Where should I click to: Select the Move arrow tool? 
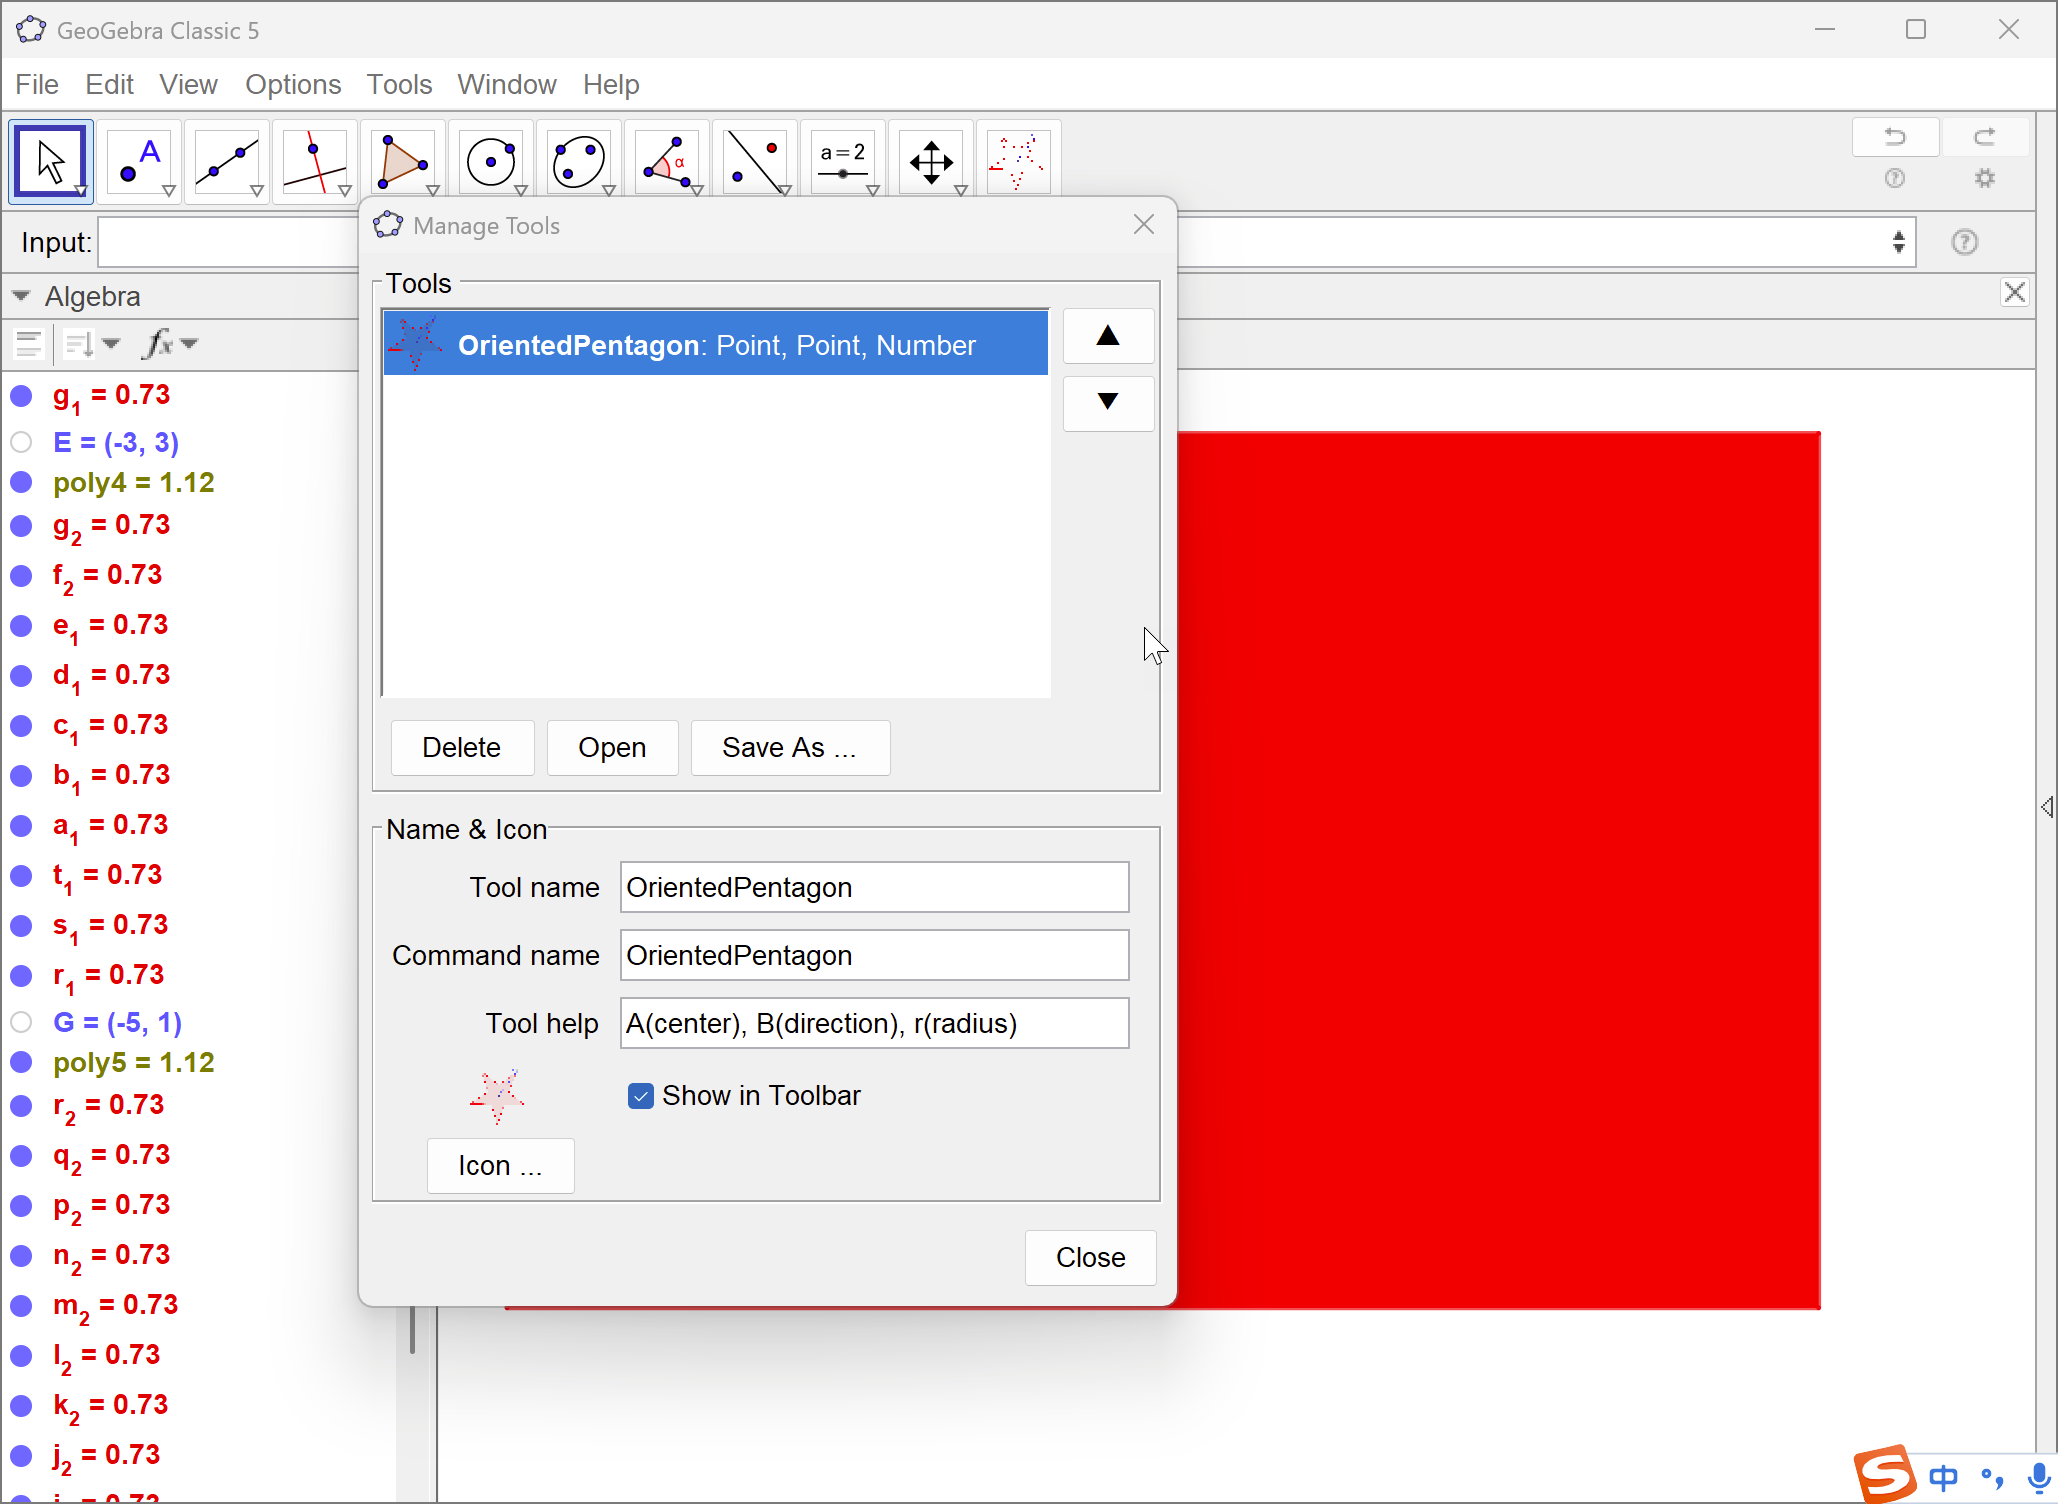(x=50, y=162)
